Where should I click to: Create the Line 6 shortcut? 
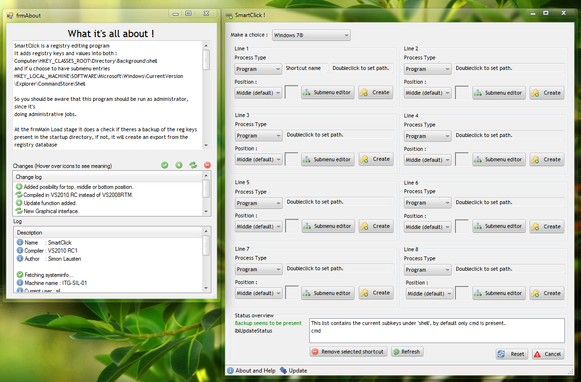pos(547,226)
